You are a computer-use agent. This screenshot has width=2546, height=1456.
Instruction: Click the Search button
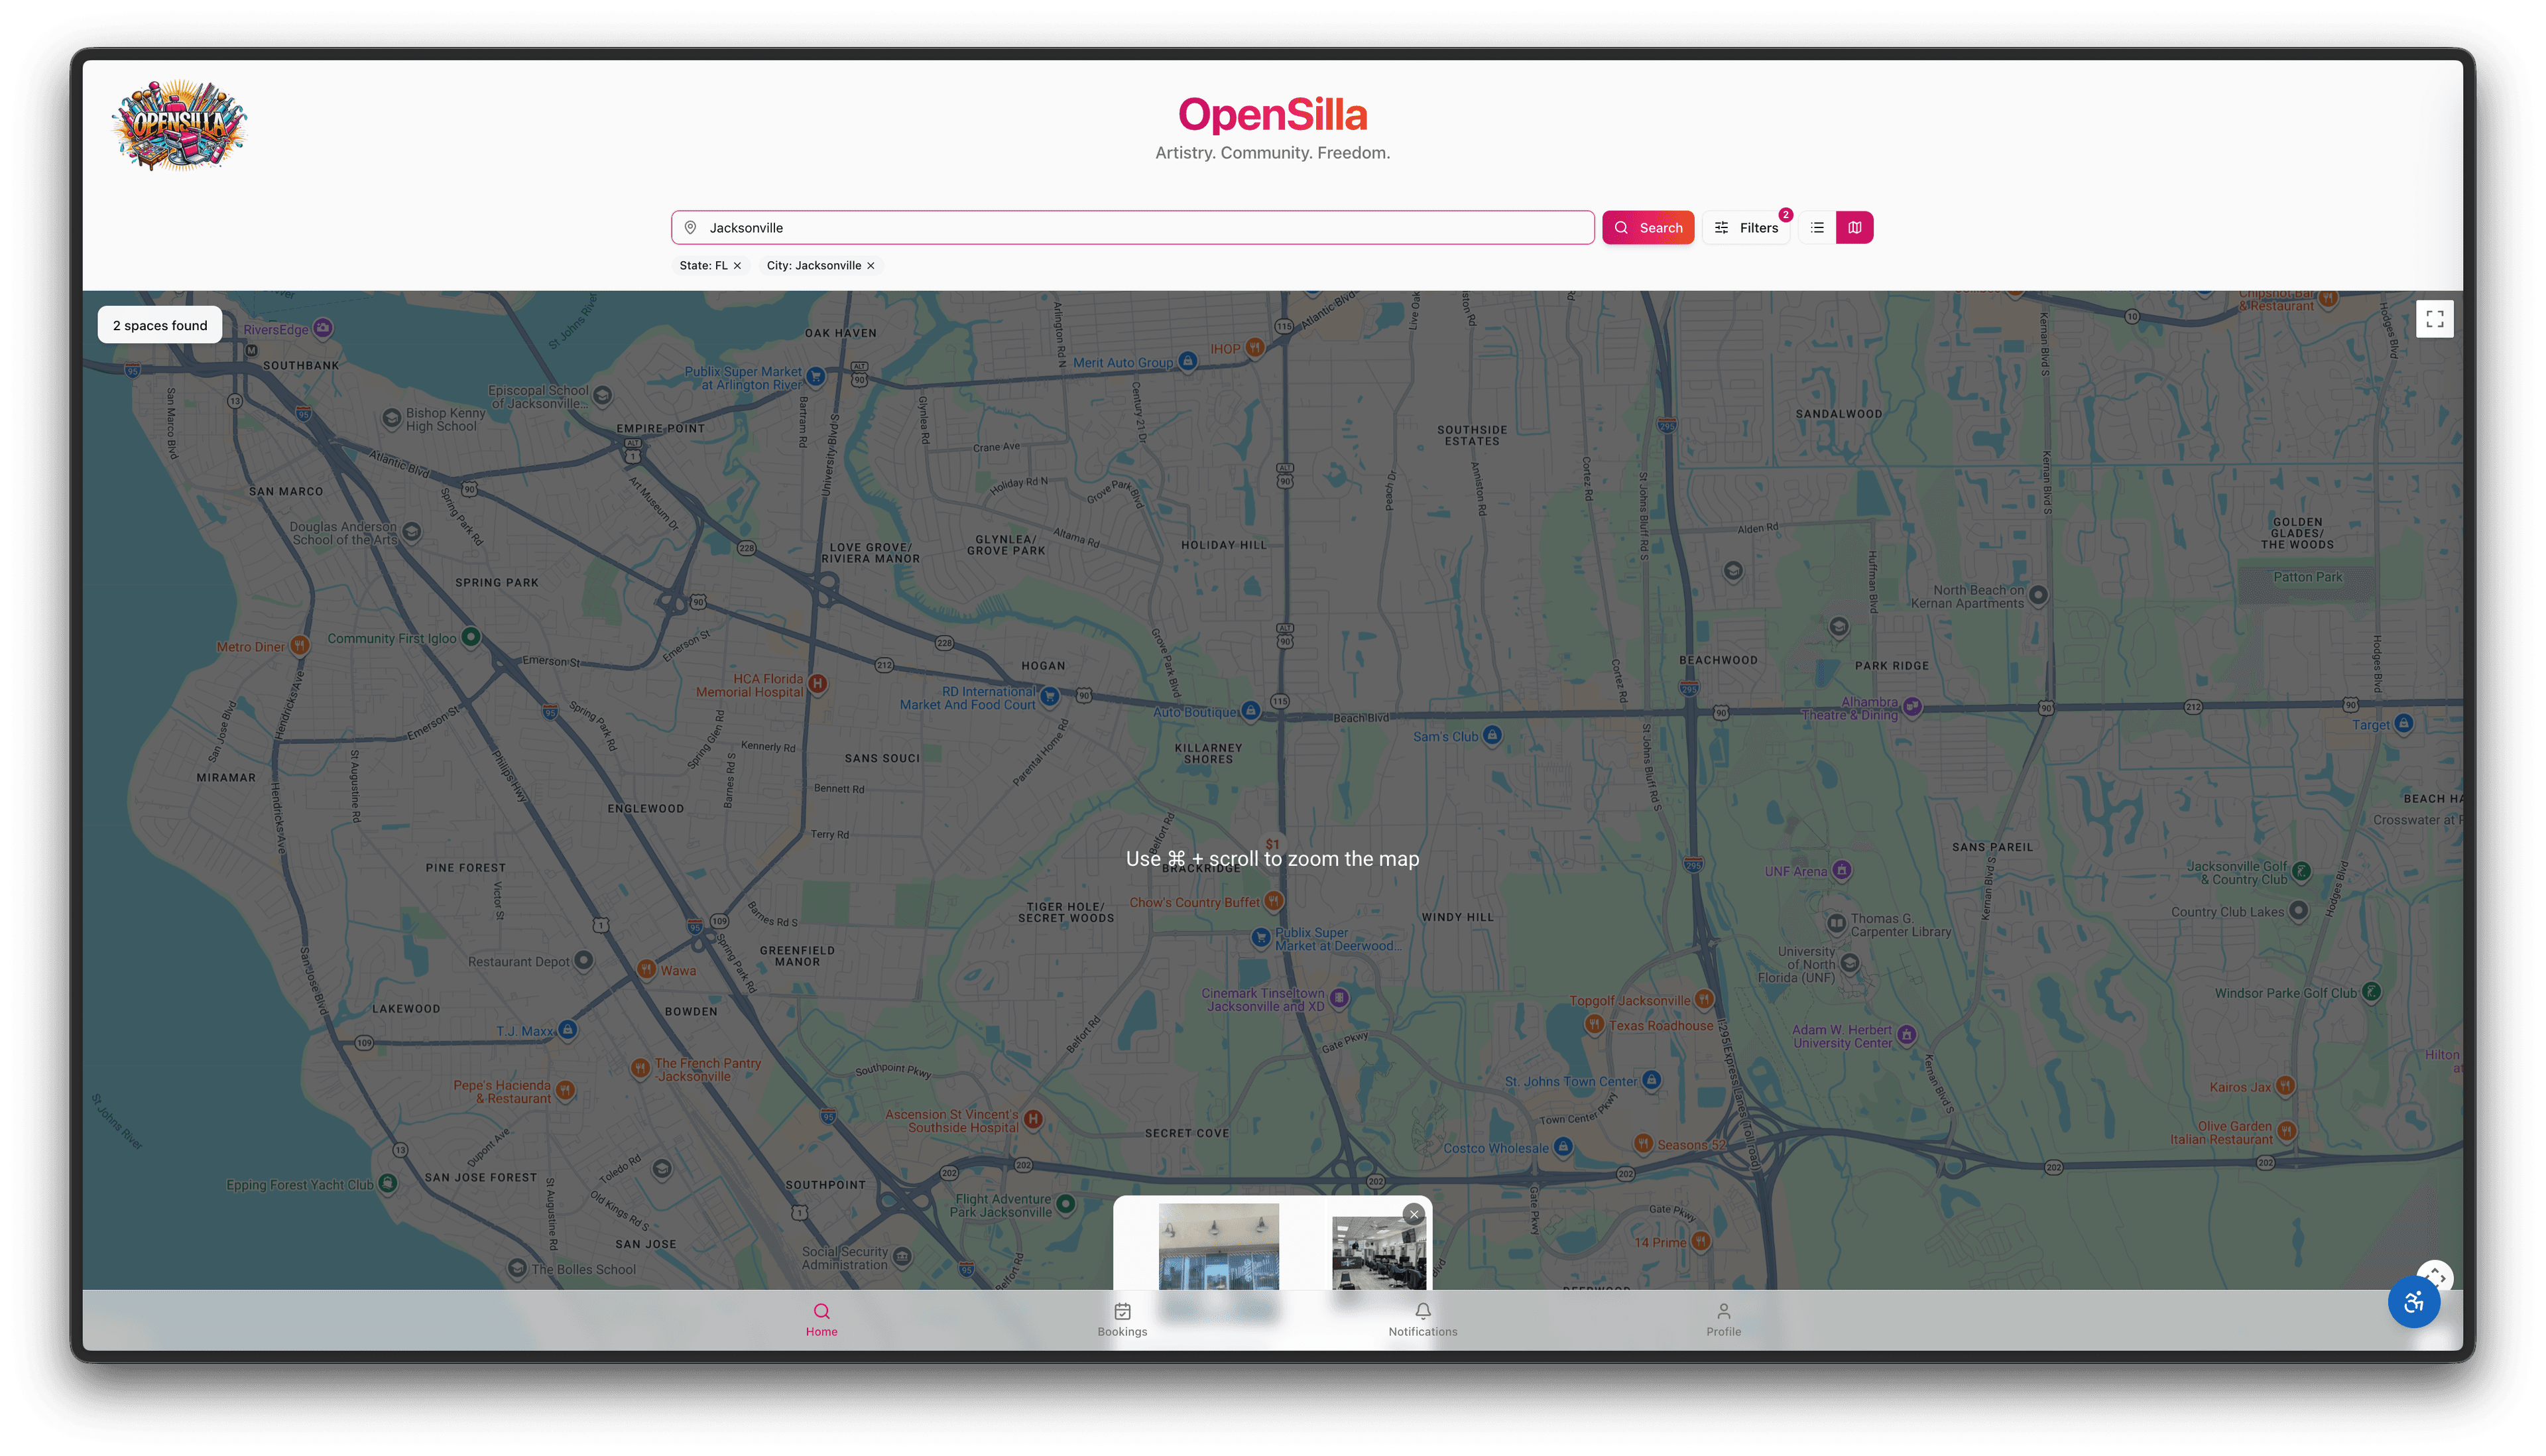point(1648,227)
